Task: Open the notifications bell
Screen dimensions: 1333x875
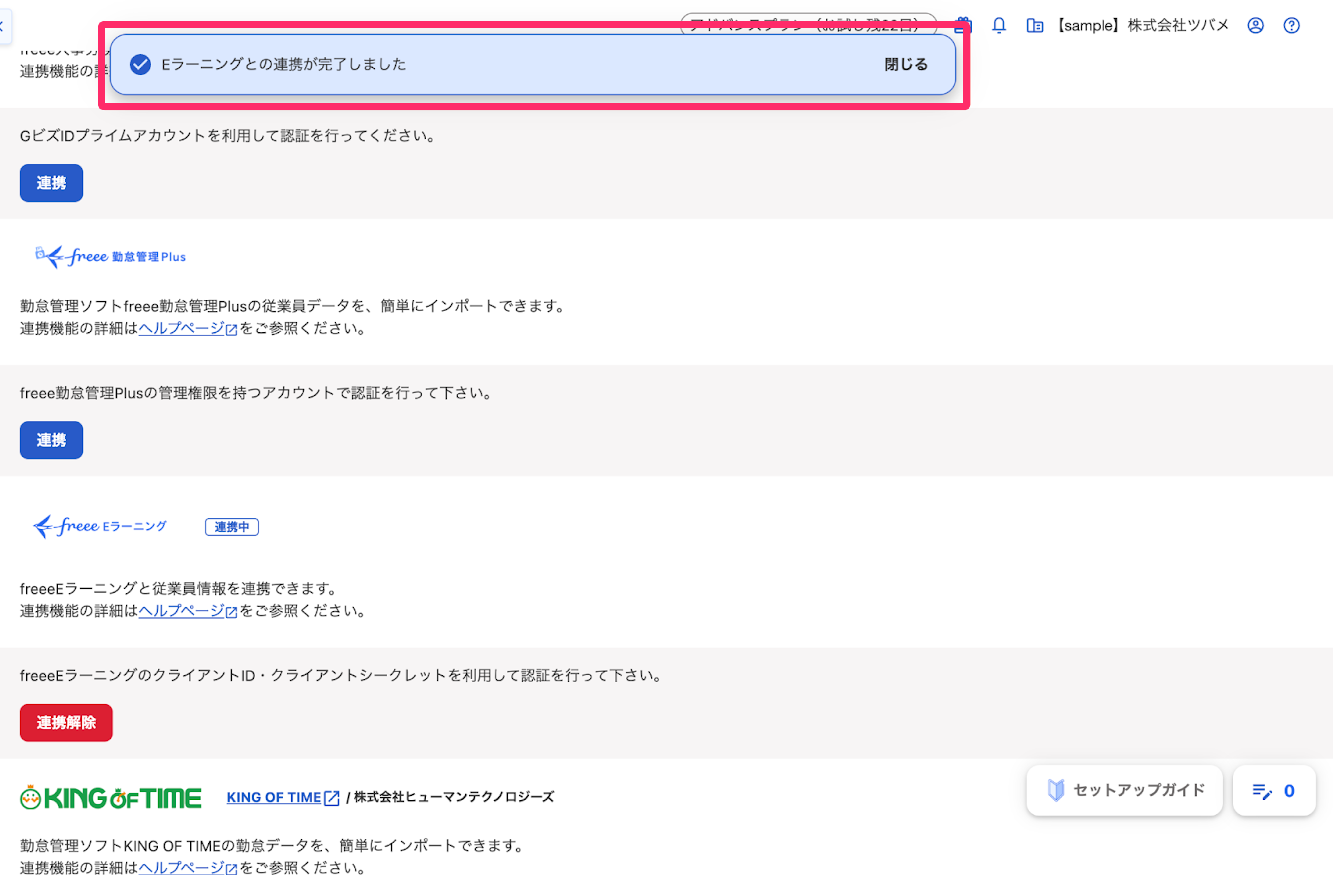Action: [998, 26]
